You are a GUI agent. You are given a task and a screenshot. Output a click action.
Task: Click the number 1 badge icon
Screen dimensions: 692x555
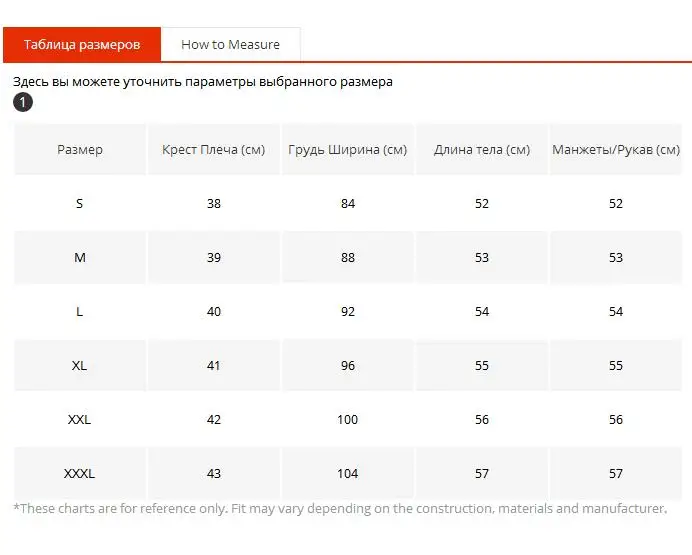pyautogui.click(x=22, y=102)
